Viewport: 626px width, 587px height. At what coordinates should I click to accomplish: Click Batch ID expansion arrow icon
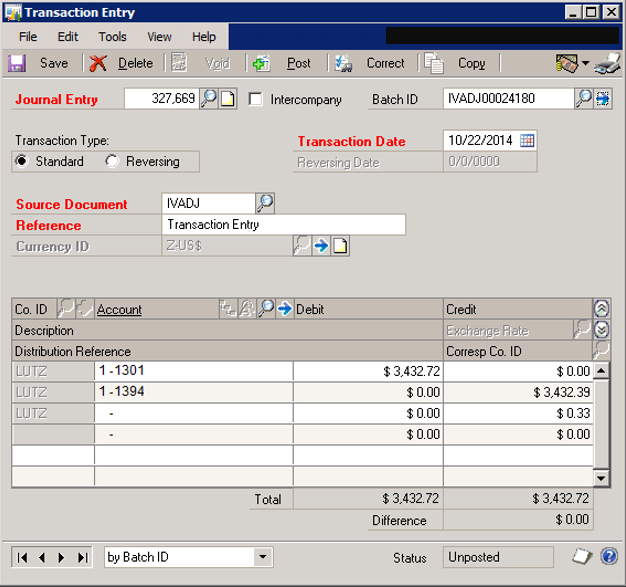coord(602,99)
